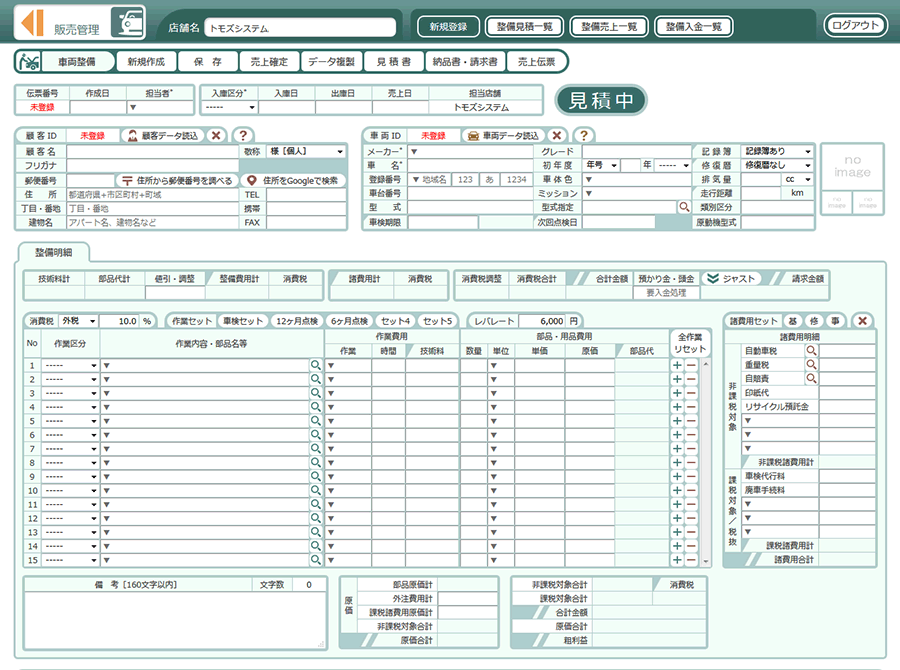Open the 排気量 cc unit dropdown
Viewport: 900px width, 670px height.
point(798,179)
